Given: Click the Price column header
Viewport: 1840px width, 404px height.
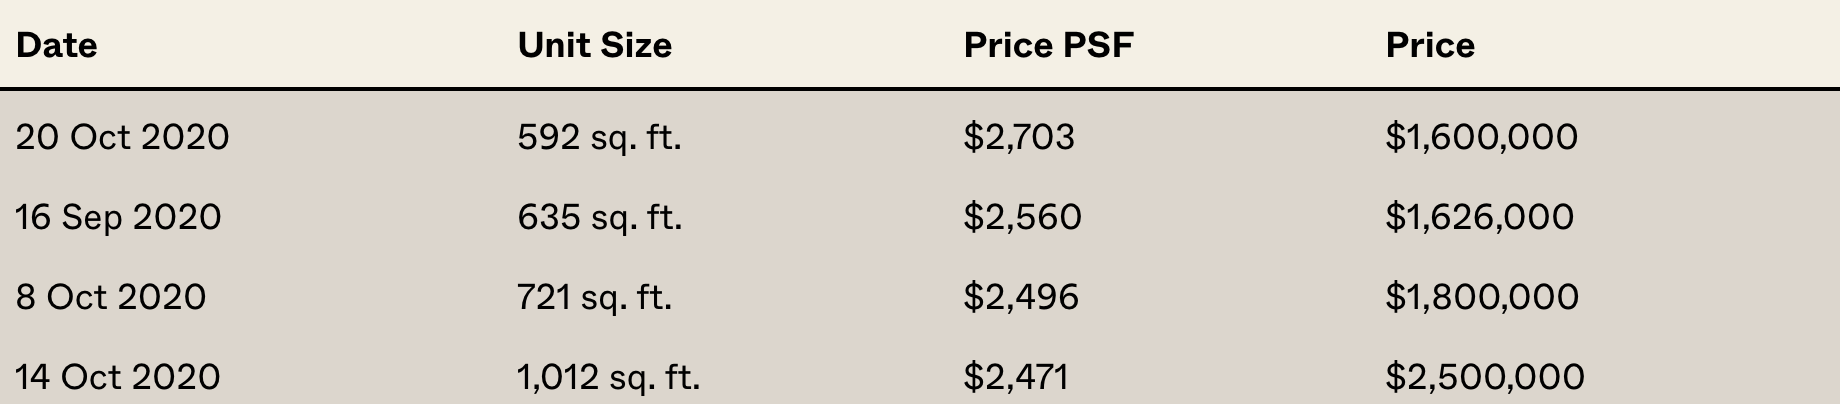Looking at the screenshot, I should pyautogui.click(x=1430, y=45).
